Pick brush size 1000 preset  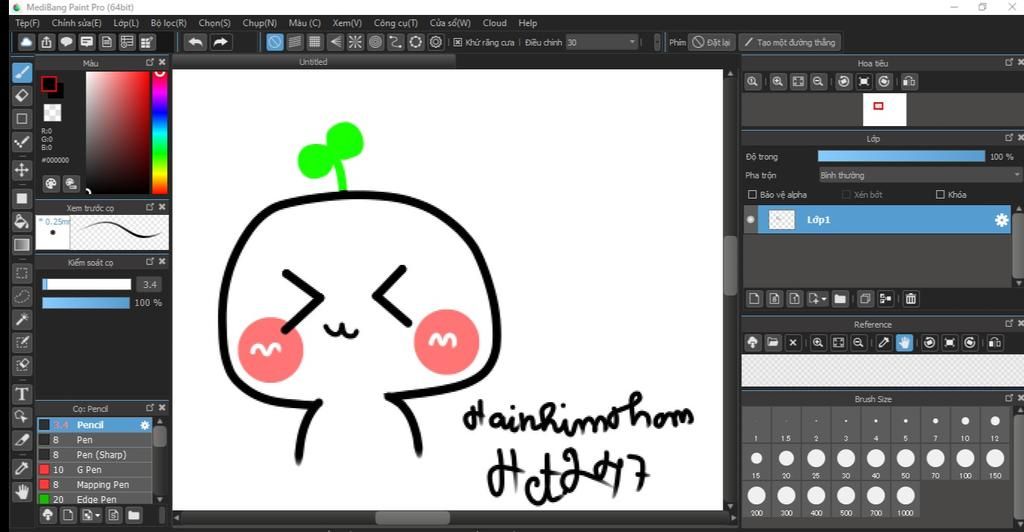click(905, 501)
